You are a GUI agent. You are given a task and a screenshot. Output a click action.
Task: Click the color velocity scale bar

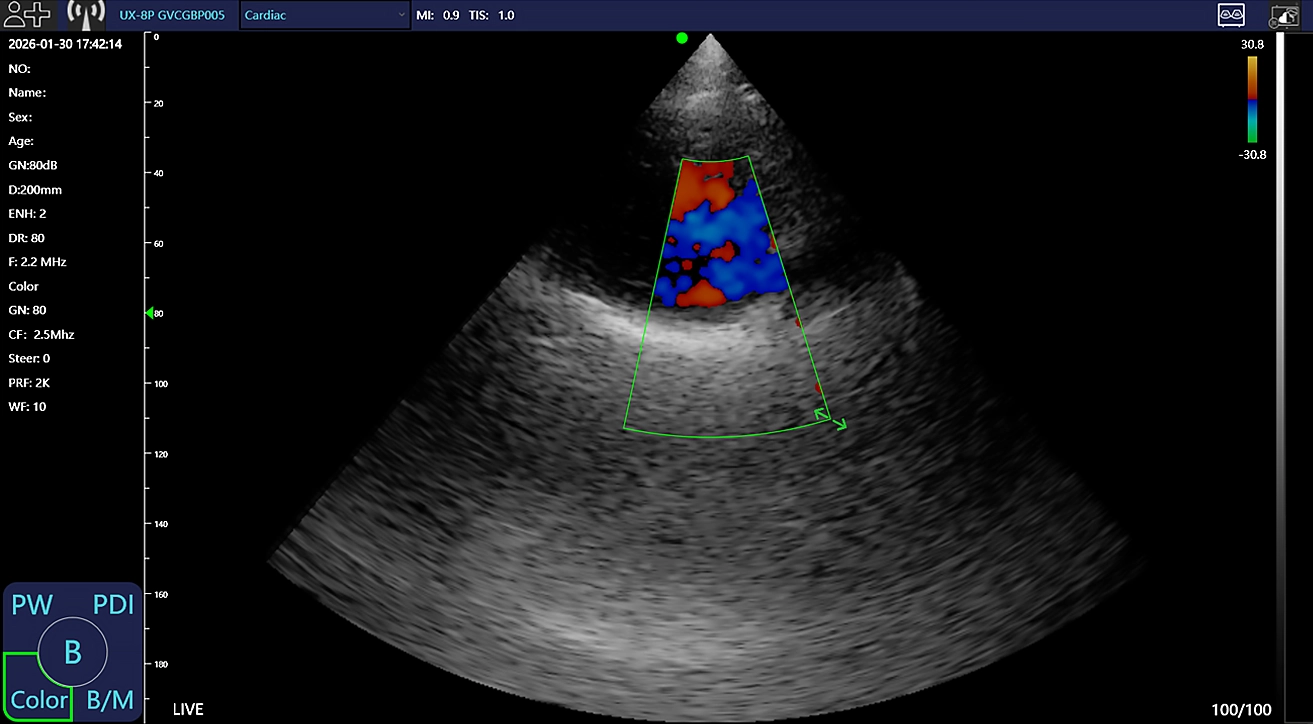click(1252, 100)
